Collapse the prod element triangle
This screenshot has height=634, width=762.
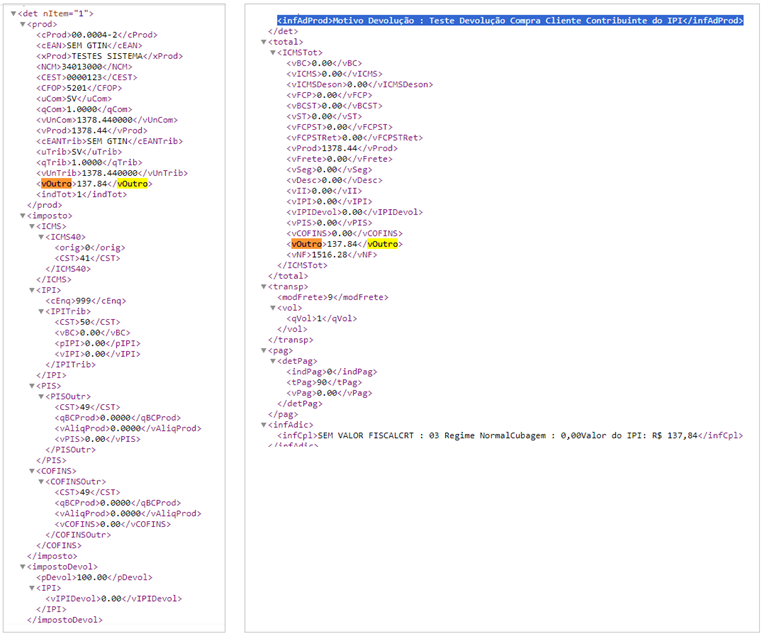[x=23, y=23]
